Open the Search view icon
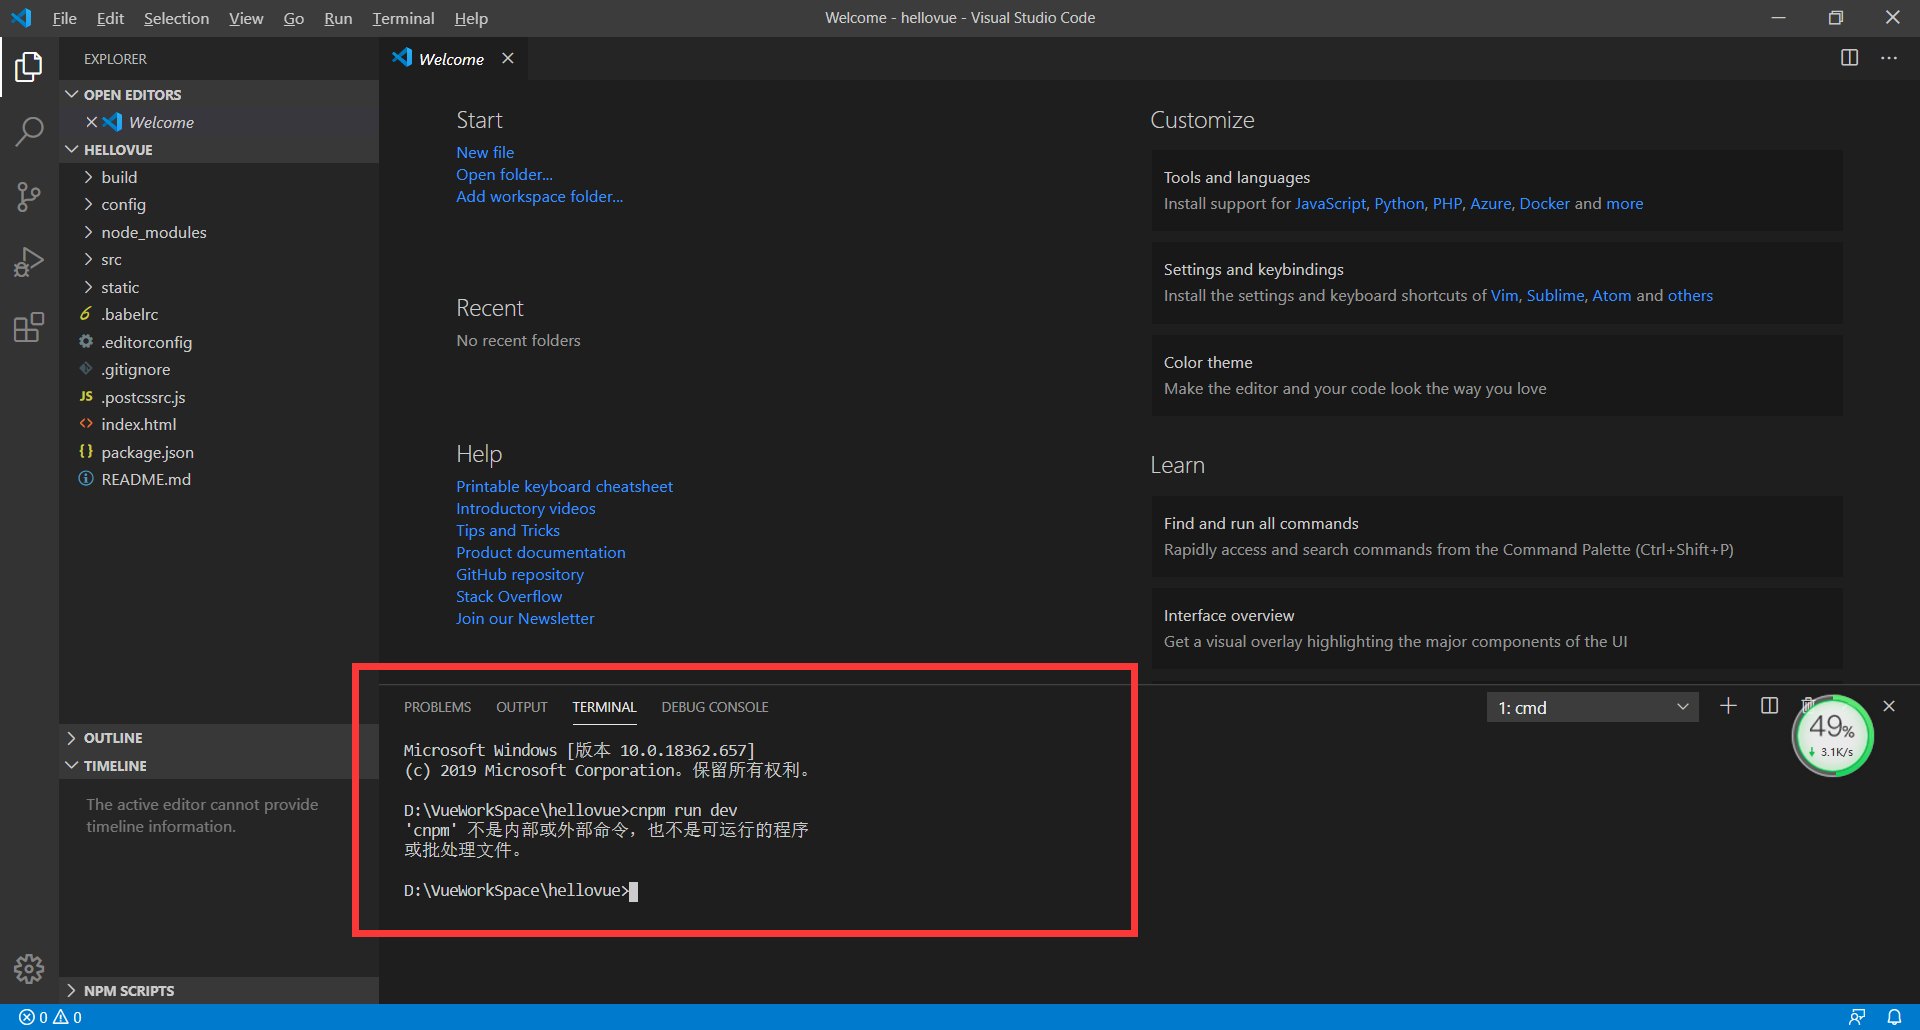Image resolution: width=1920 pixels, height=1030 pixels. click(x=29, y=131)
